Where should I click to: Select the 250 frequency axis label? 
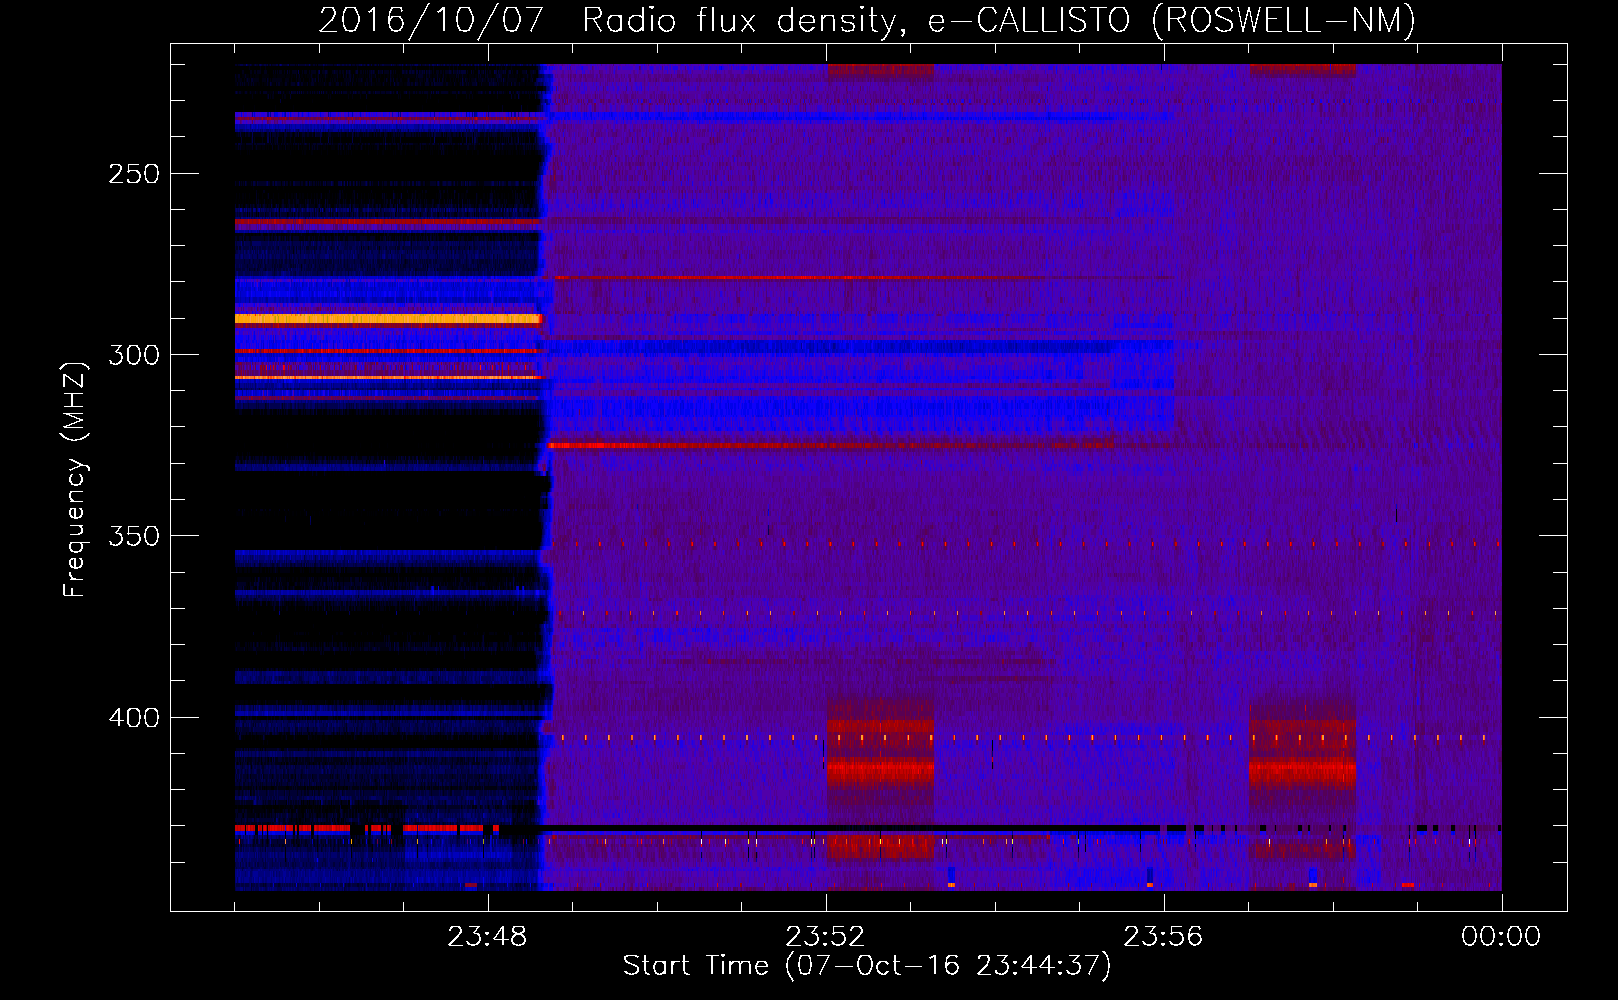(134, 174)
